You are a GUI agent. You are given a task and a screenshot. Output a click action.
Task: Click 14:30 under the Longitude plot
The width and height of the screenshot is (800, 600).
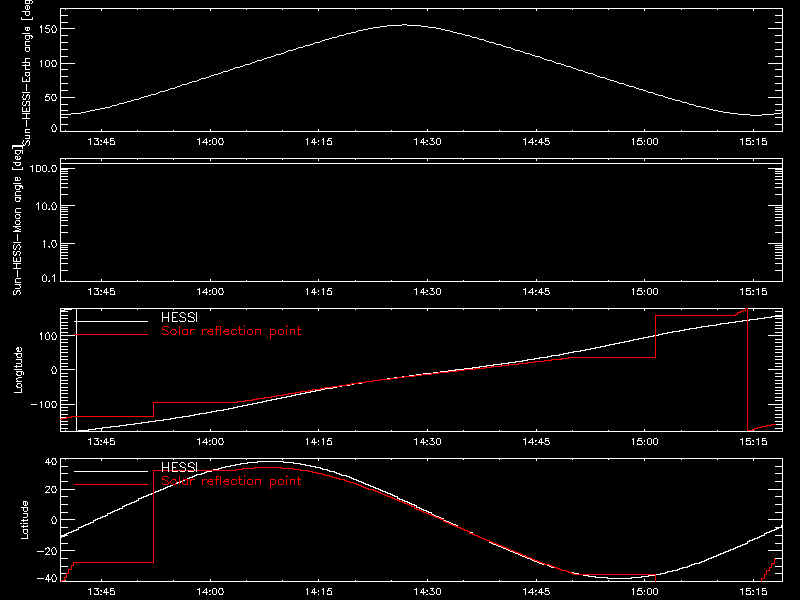tap(427, 442)
